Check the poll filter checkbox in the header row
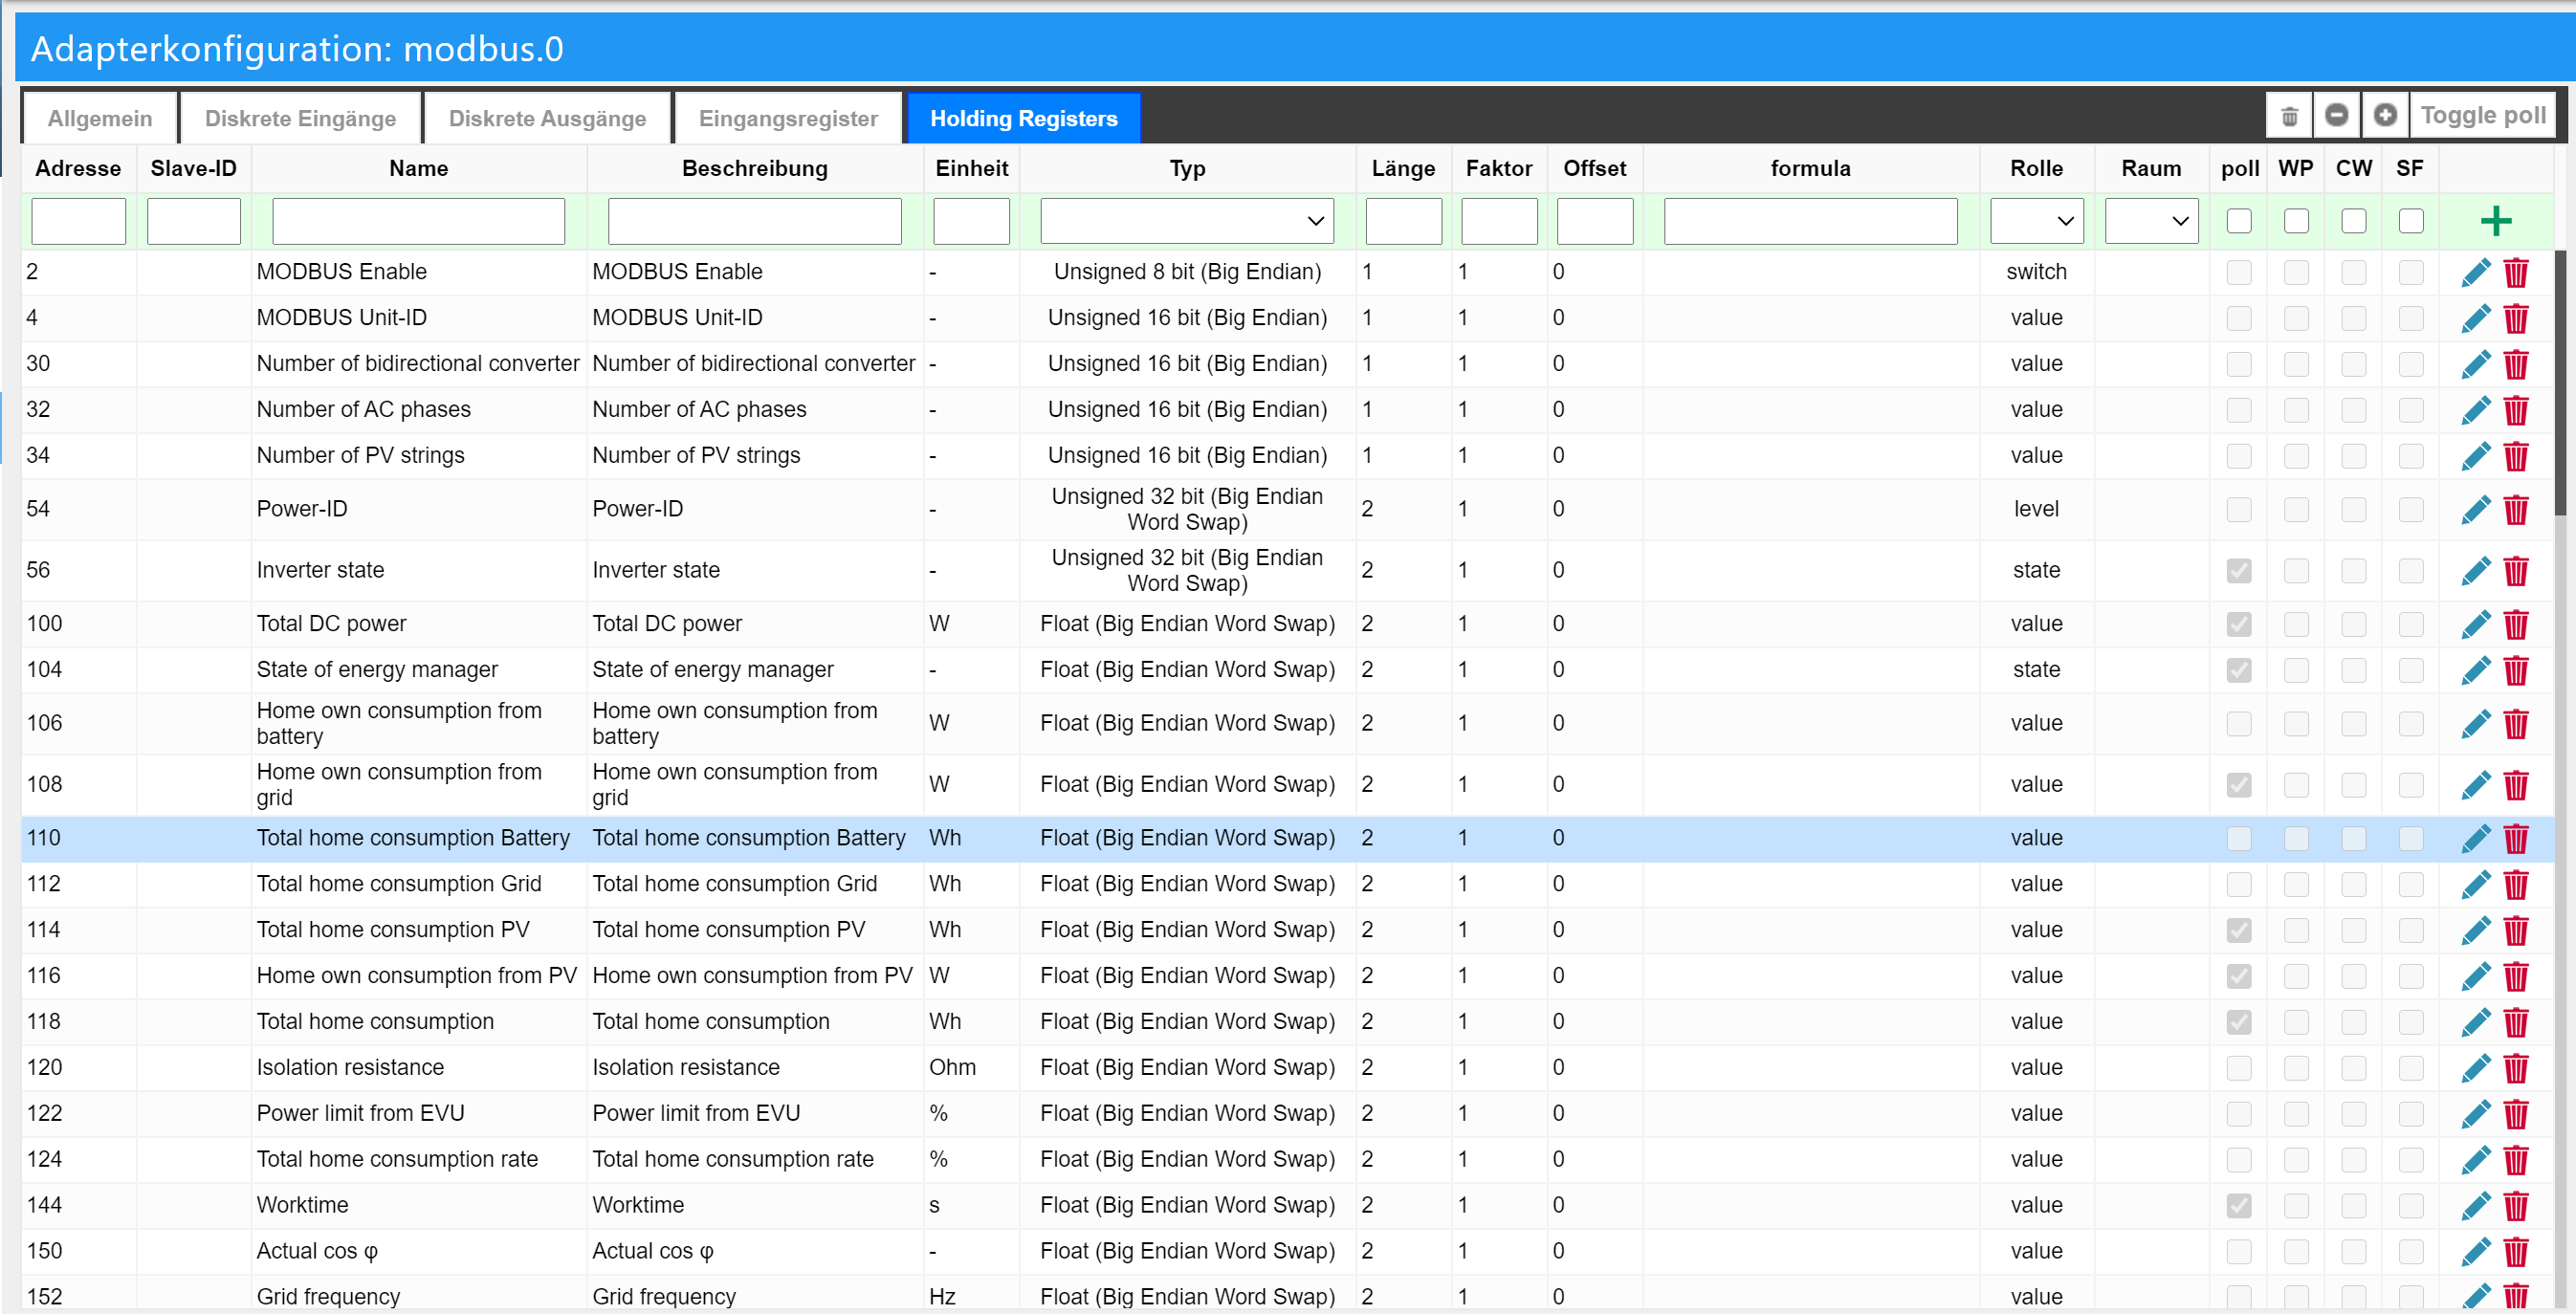Image resolution: width=2576 pixels, height=1314 pixels. (x=2239, y=221)
